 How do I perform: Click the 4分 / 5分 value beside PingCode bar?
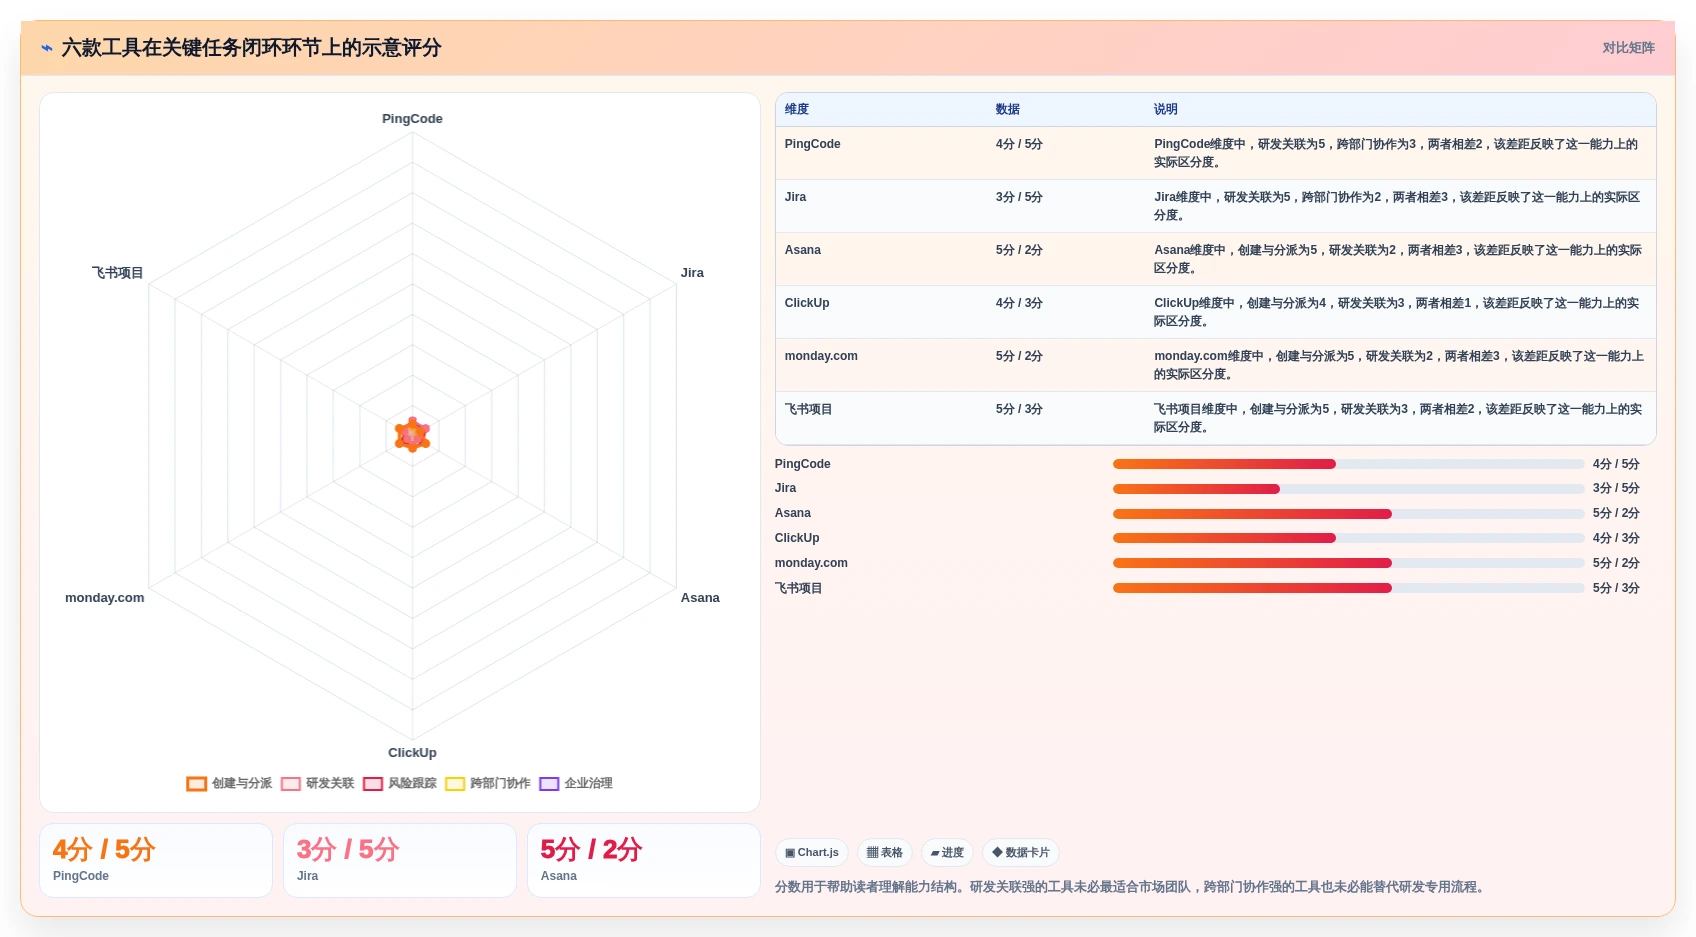pos(1616,464)
